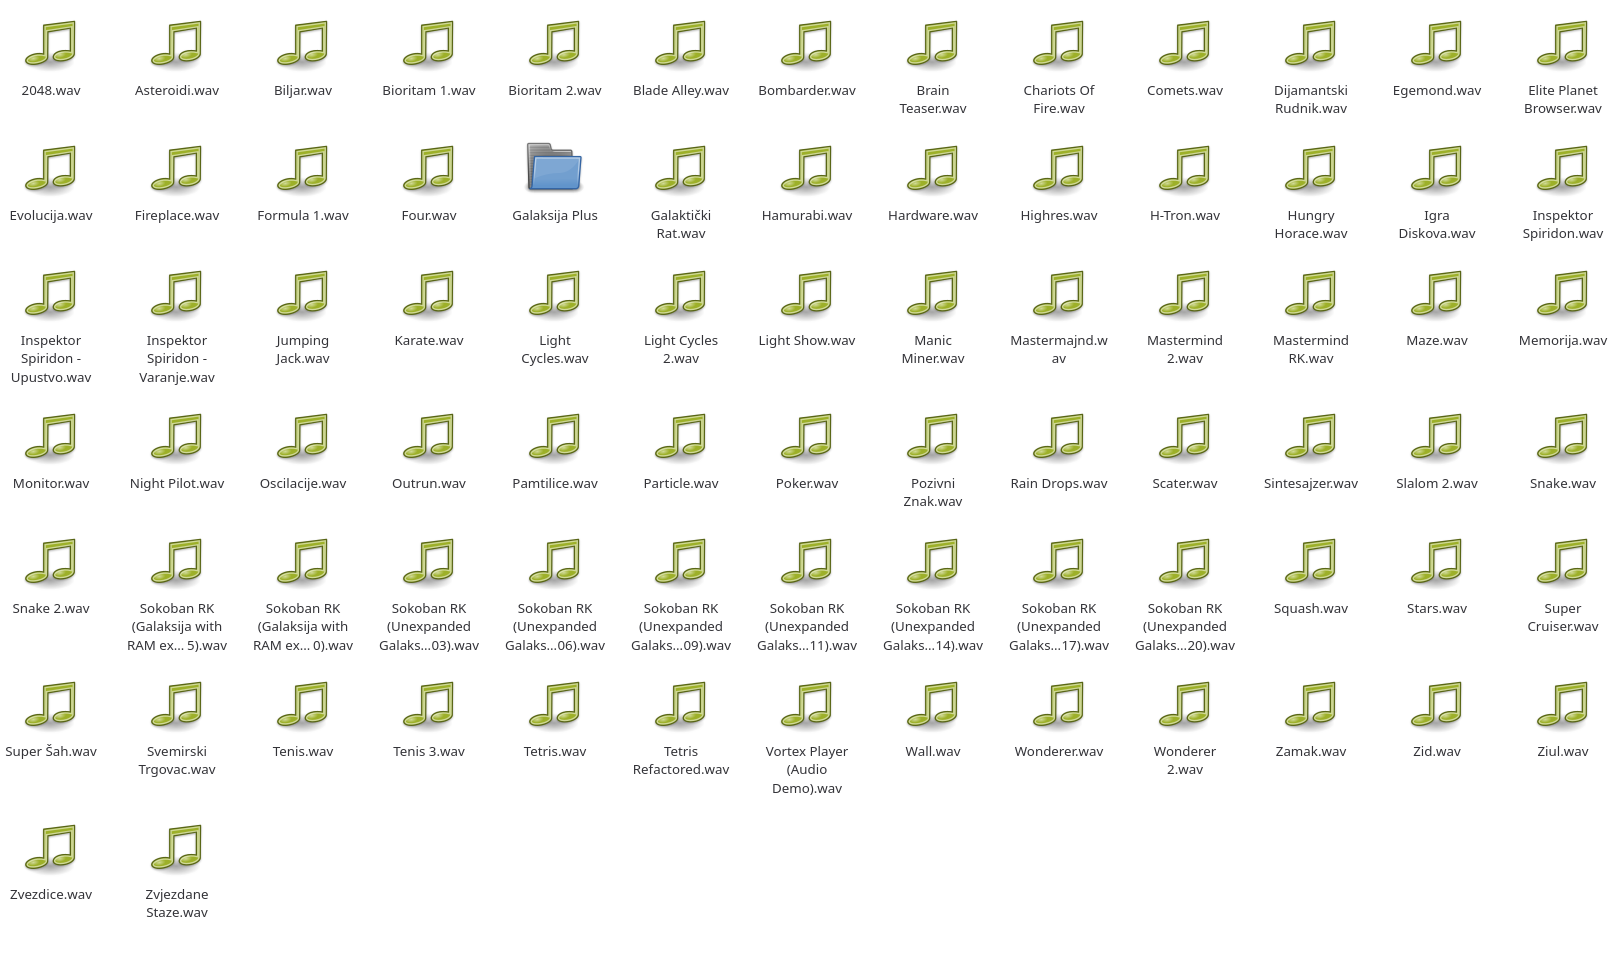Select the Rain Drops.wav file
The image size is (1619, 964).
click(x=1059, y=440)
